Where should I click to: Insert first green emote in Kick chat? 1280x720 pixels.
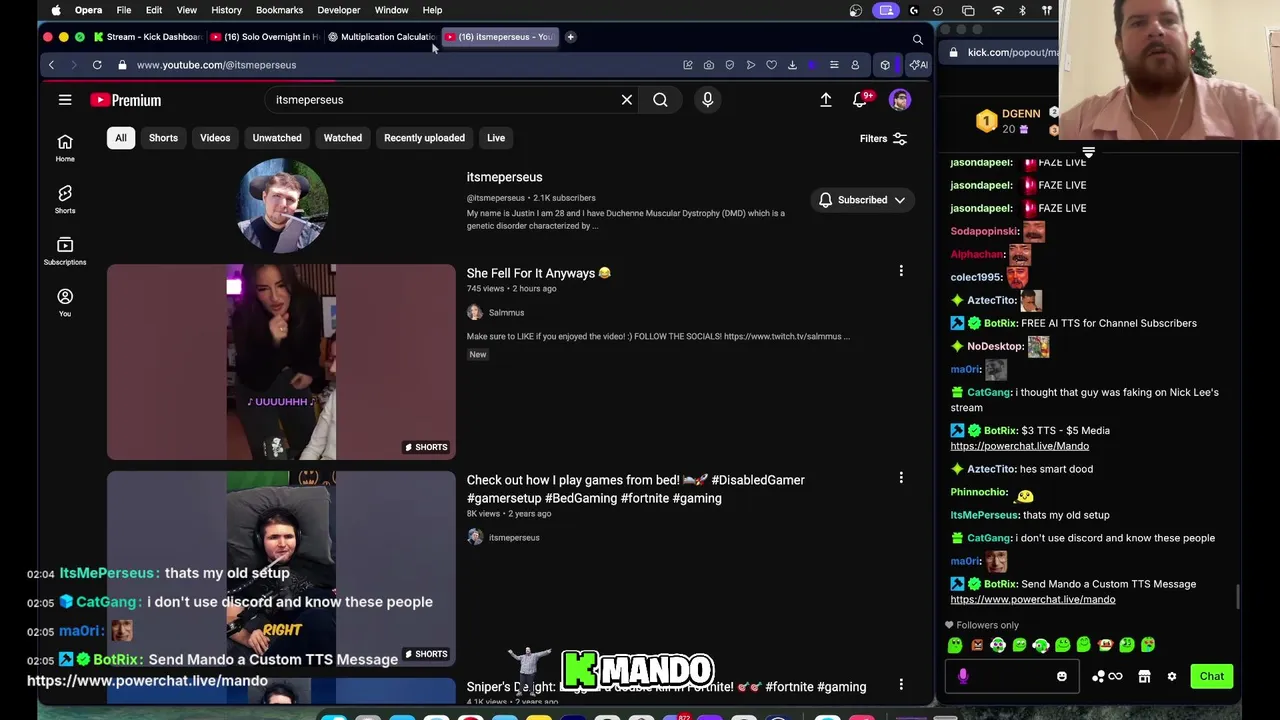coord(955,646)
